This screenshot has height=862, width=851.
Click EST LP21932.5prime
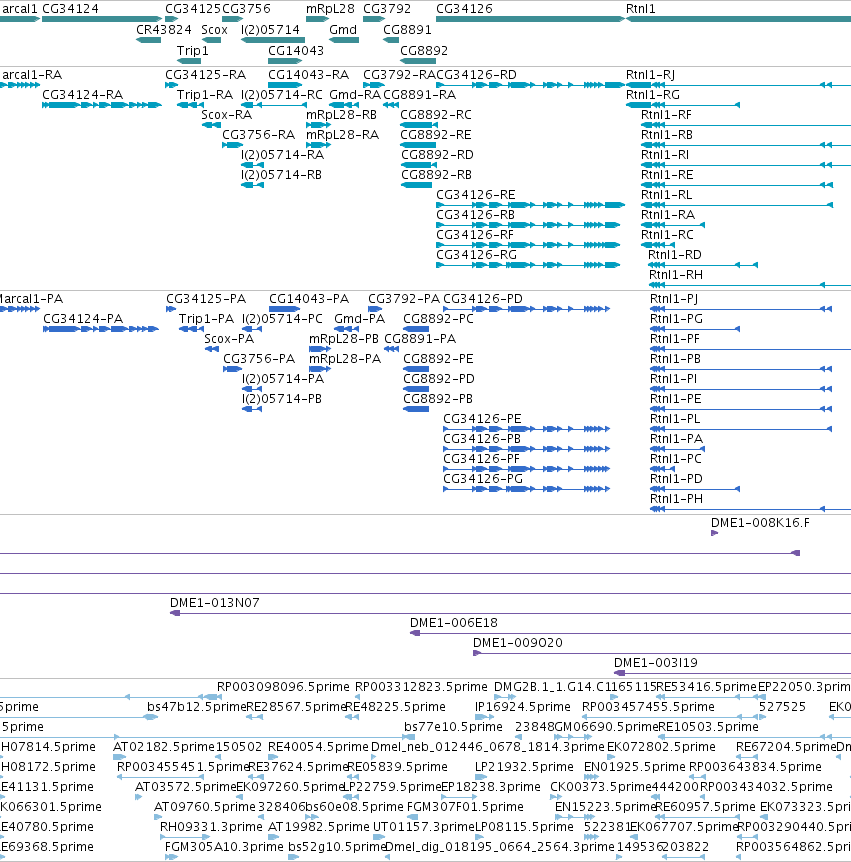pos(524,766)
